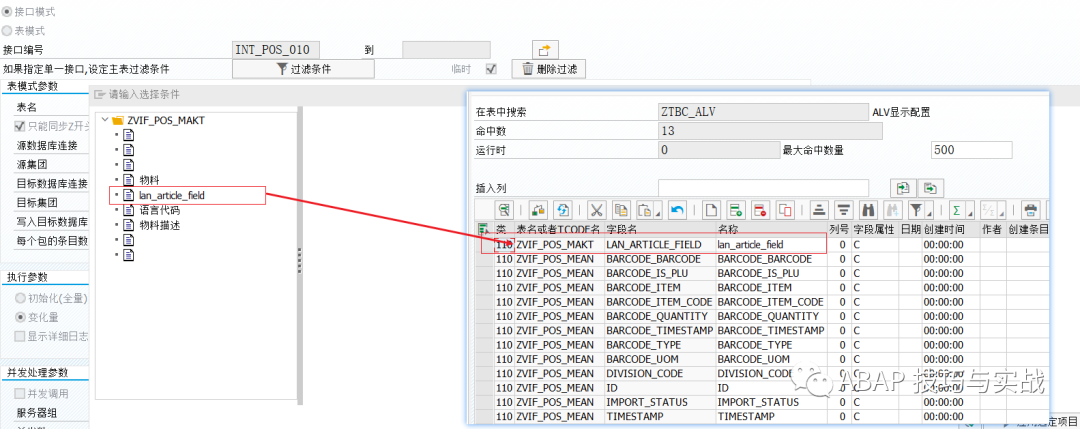Click the 删除过滤 button
The height and width of the screenshot is (429, 1080).
549,69
